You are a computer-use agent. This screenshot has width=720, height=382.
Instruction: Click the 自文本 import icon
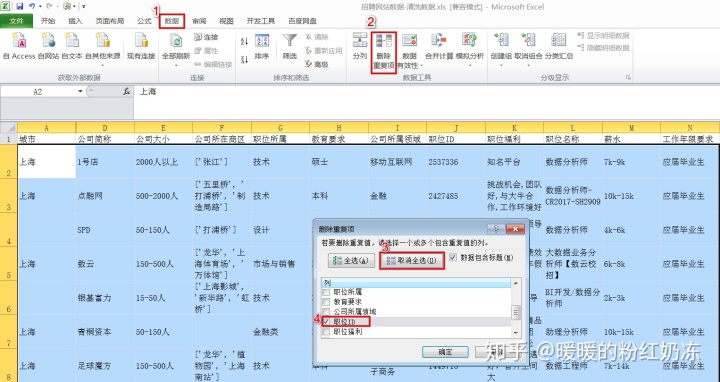click(72, 40)
